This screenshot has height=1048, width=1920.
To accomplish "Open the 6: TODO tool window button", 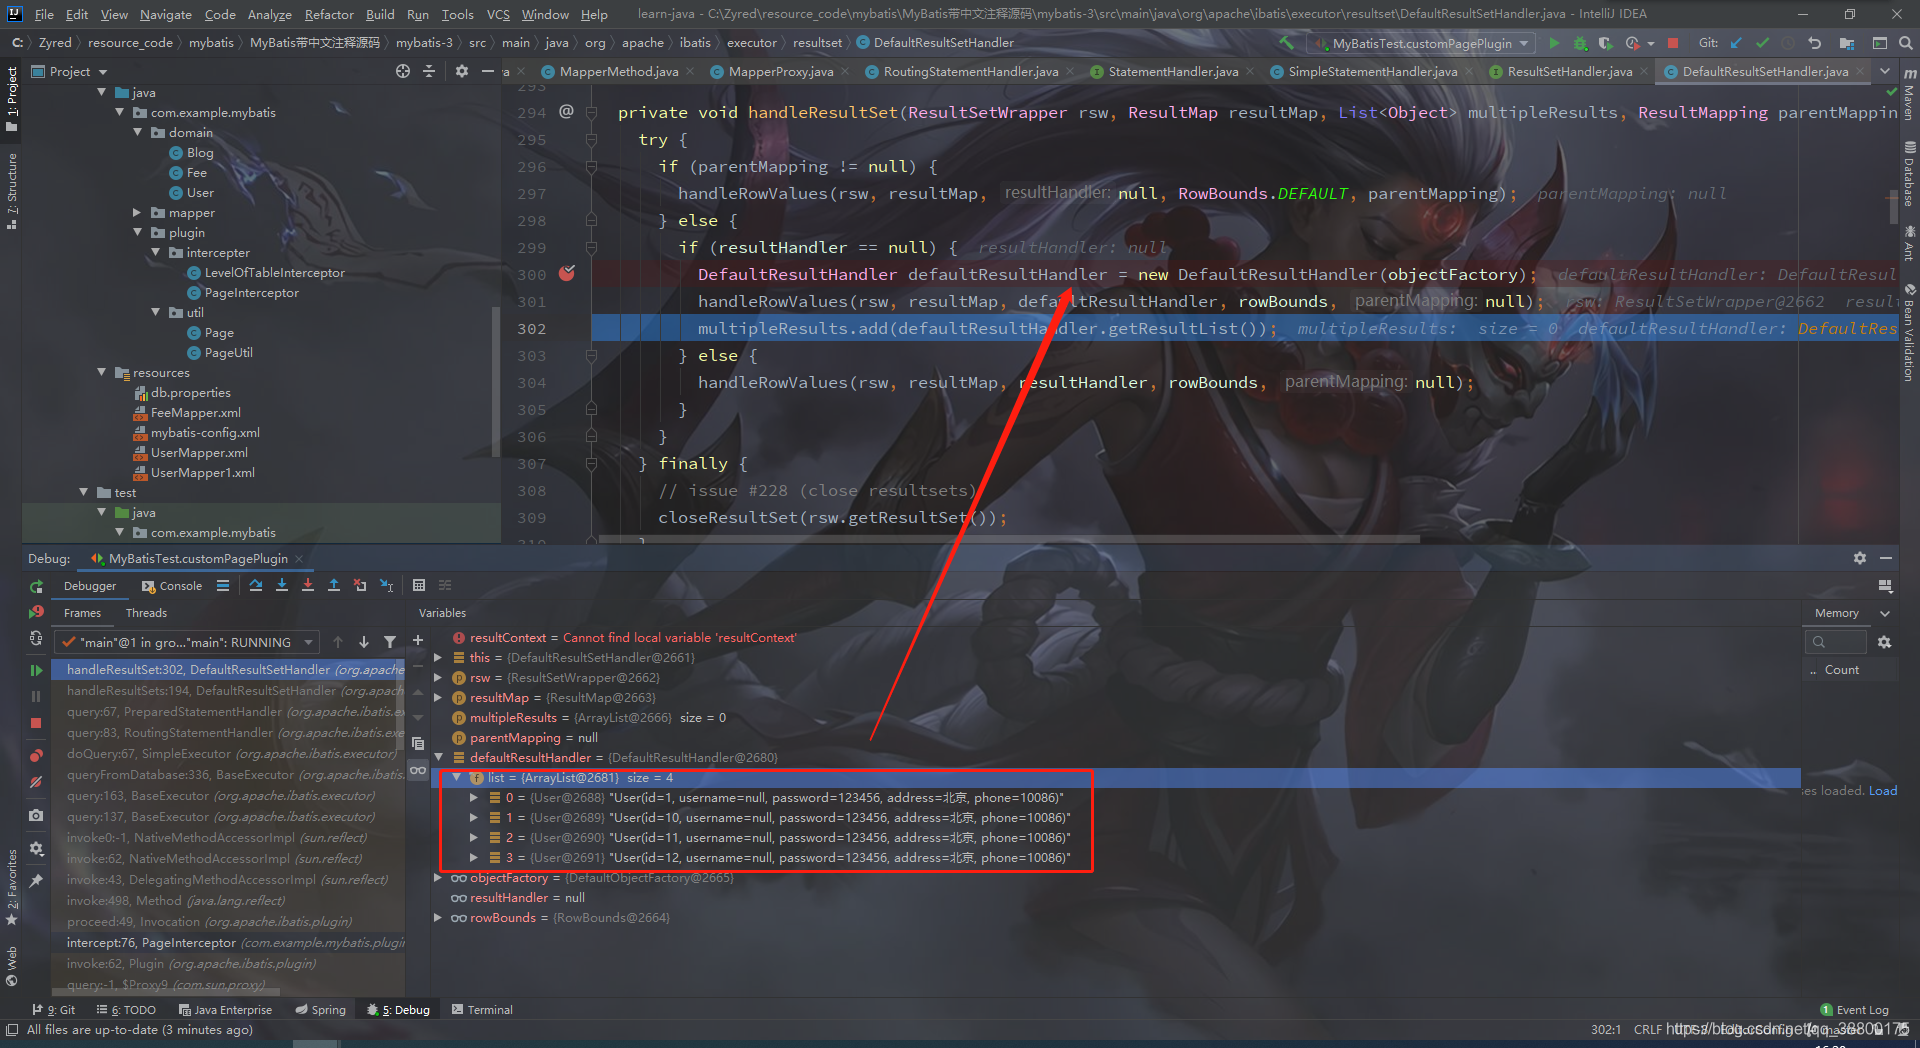I will coord(125,1010).
